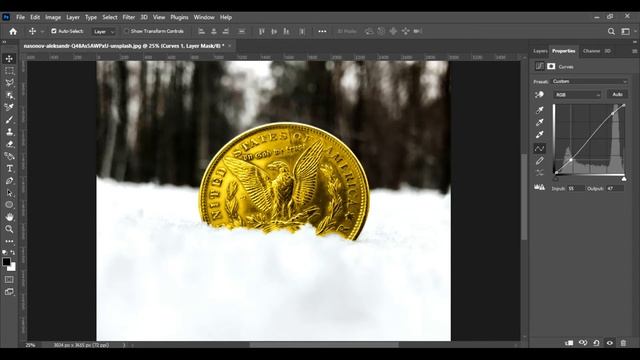
Task: Click the Search icon in the options bar
Action: tap(611, 31)
